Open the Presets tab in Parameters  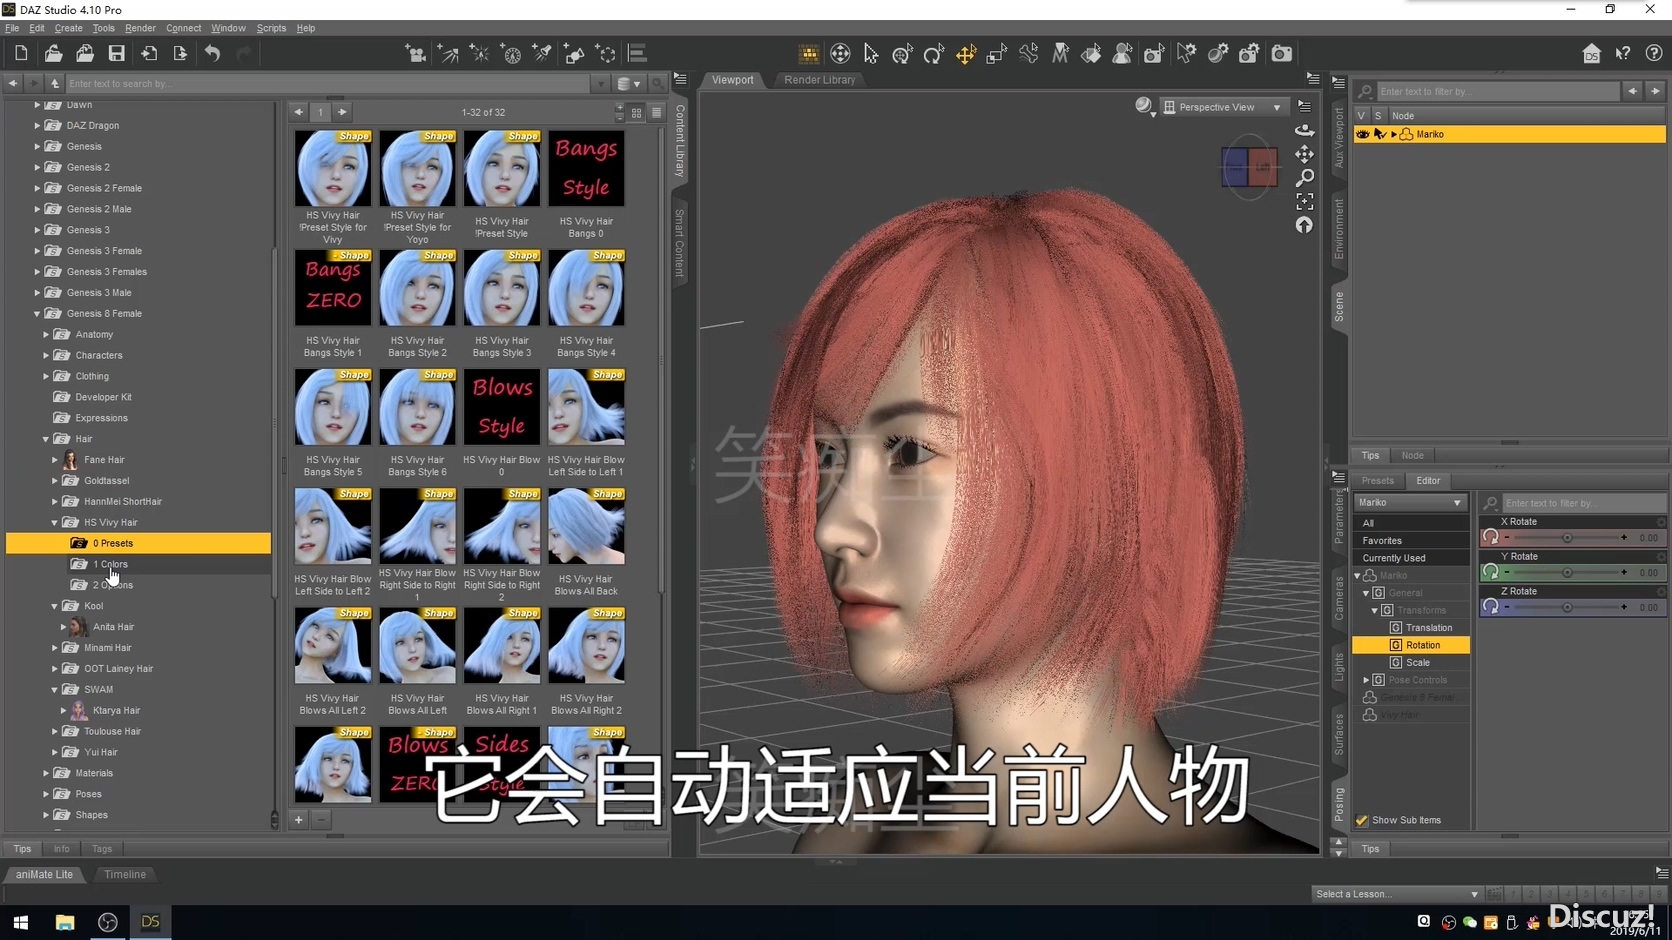[x=1377, y=481]
